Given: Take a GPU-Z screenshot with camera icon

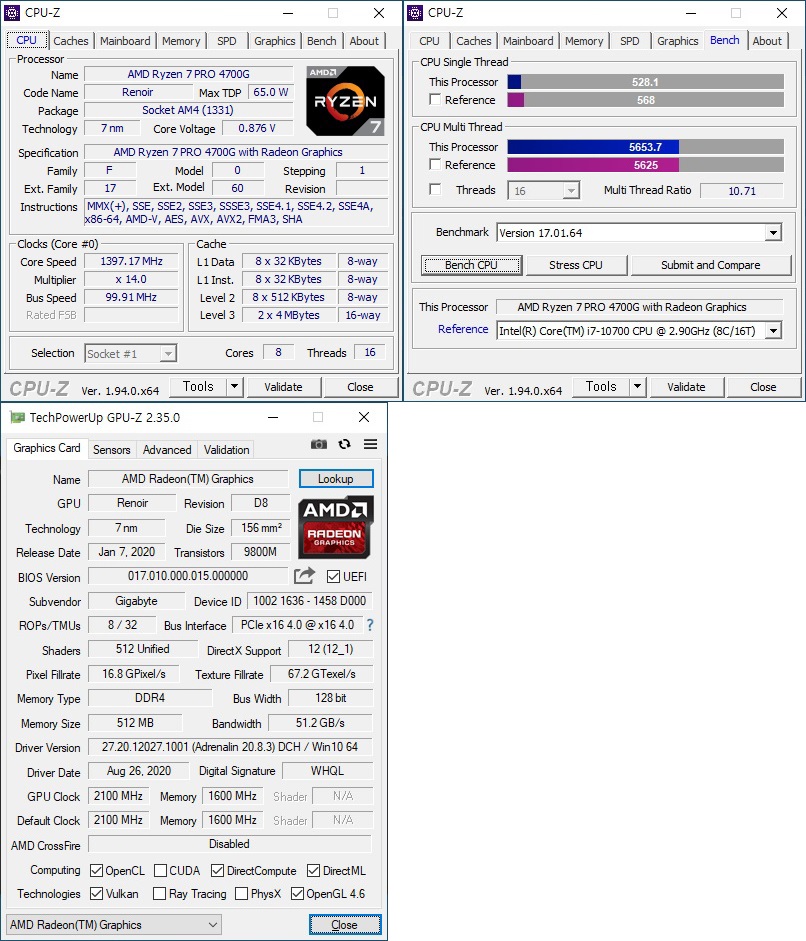Looking at the screenshot, I should pos(319,444).
